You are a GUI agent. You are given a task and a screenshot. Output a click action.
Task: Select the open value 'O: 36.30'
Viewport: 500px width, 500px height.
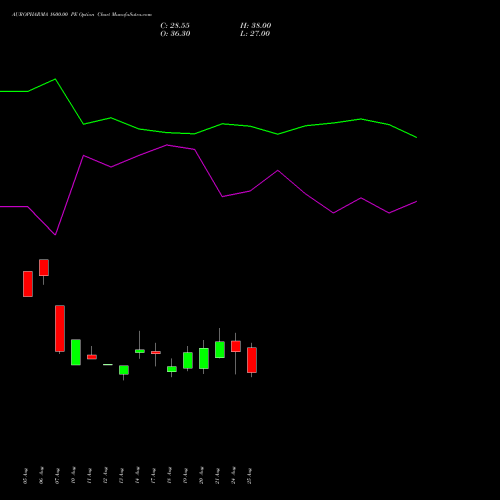tap(175, 34)
